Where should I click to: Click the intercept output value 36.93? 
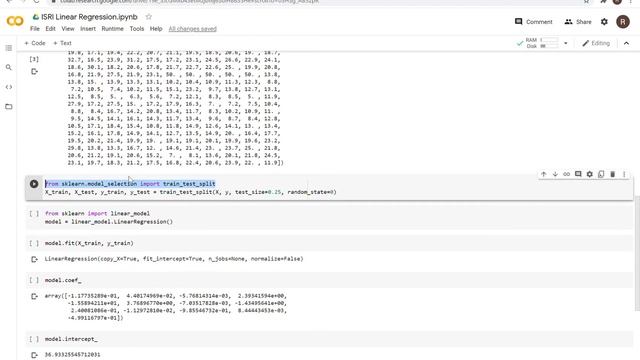pos(72,355)
